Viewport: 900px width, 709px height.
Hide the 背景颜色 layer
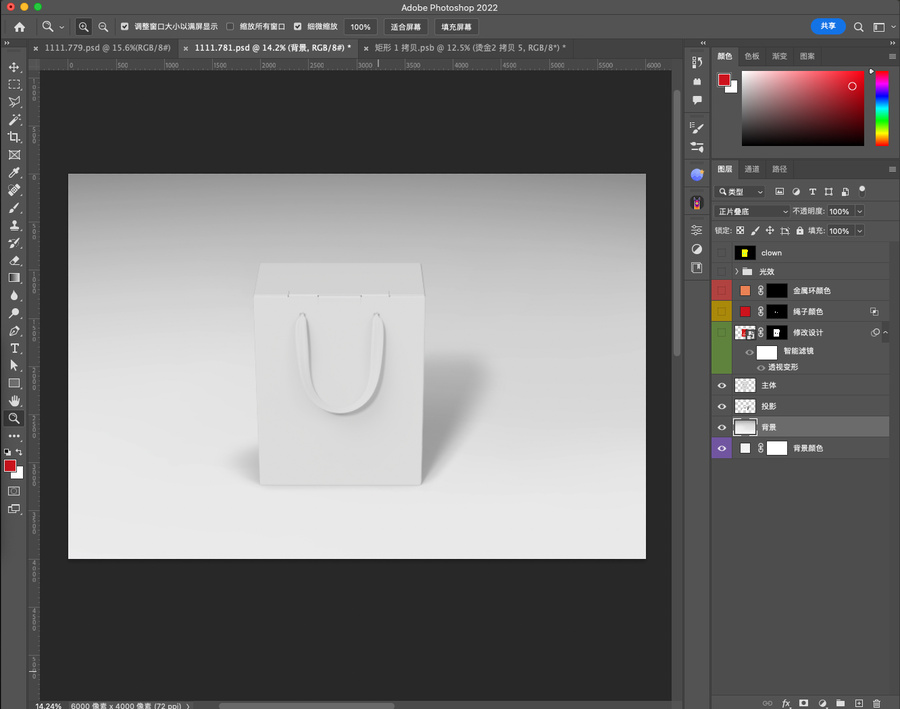tap(722, 448)
